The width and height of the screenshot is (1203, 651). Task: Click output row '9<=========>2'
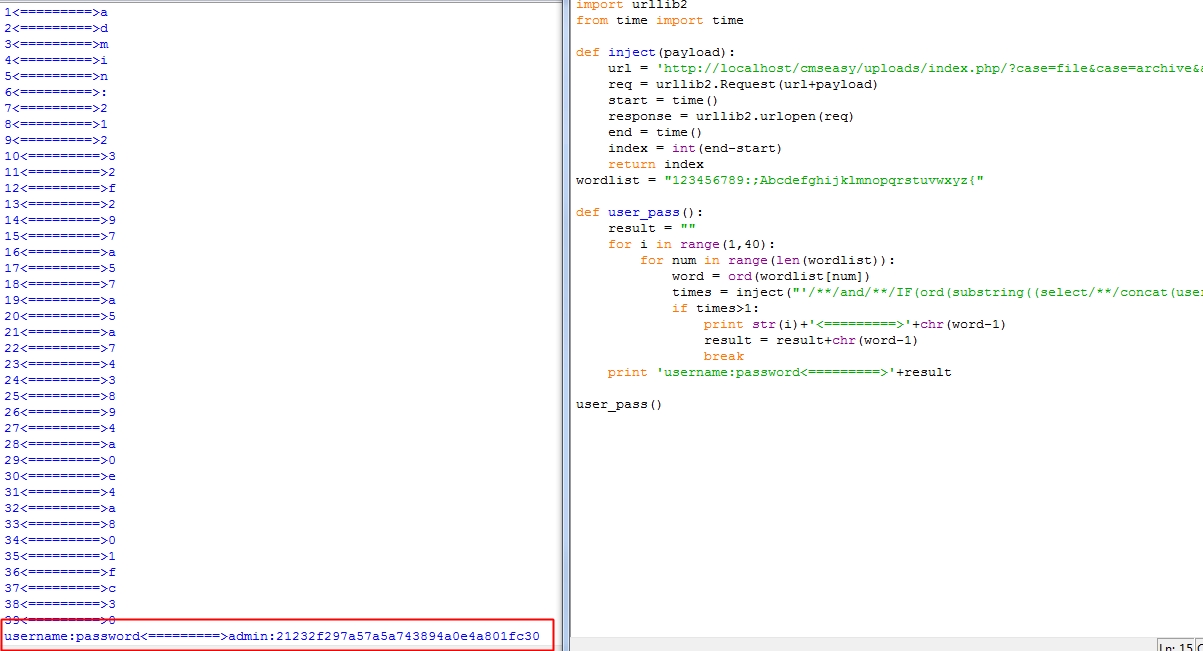[56, 140]
